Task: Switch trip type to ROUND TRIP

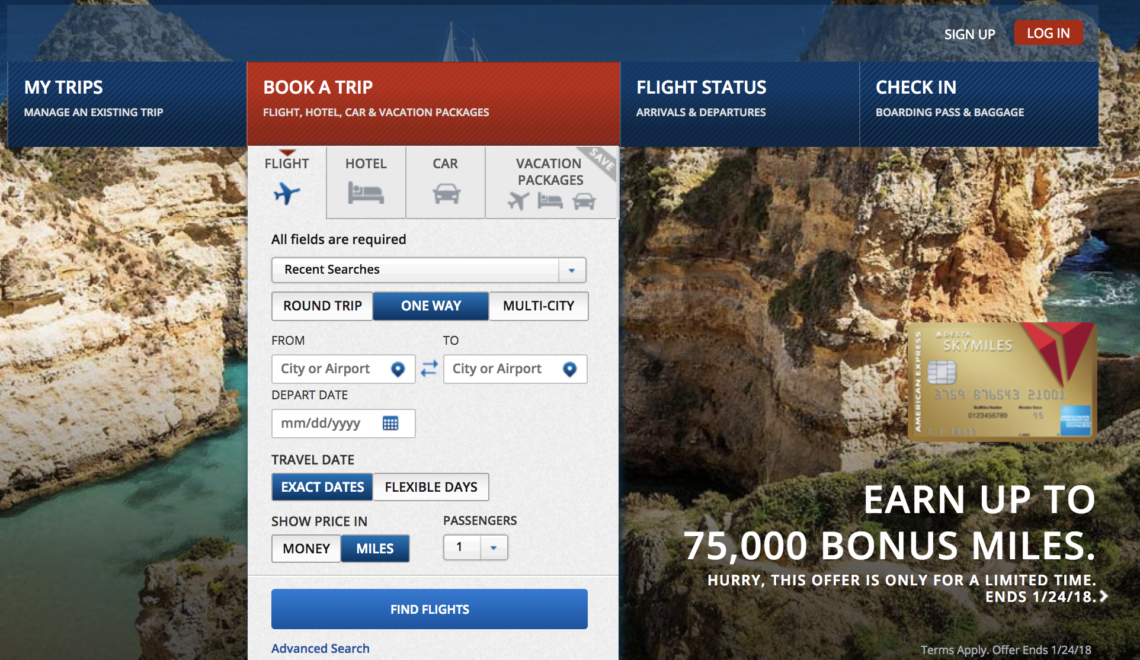Action: coord(321,306)
